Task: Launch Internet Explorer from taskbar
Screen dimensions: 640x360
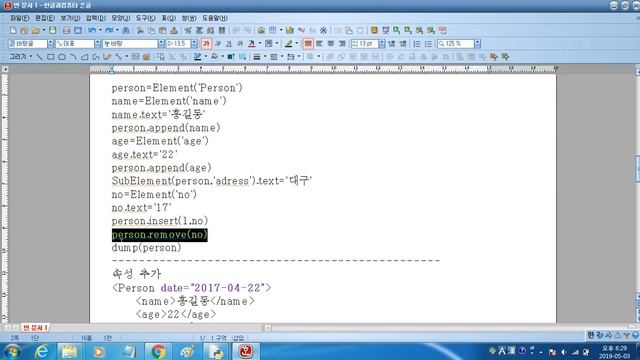Action: pyautogui.click(x=42, y=351)
